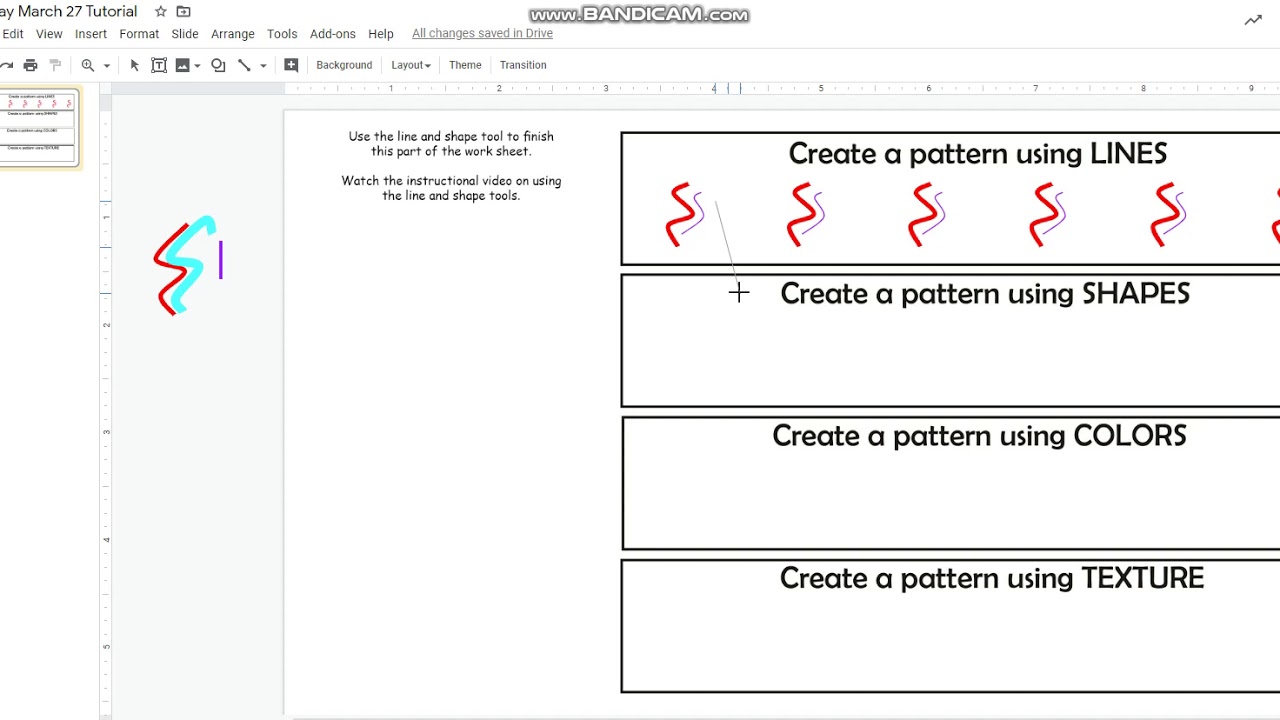Click the Transition button

(523, 65)
